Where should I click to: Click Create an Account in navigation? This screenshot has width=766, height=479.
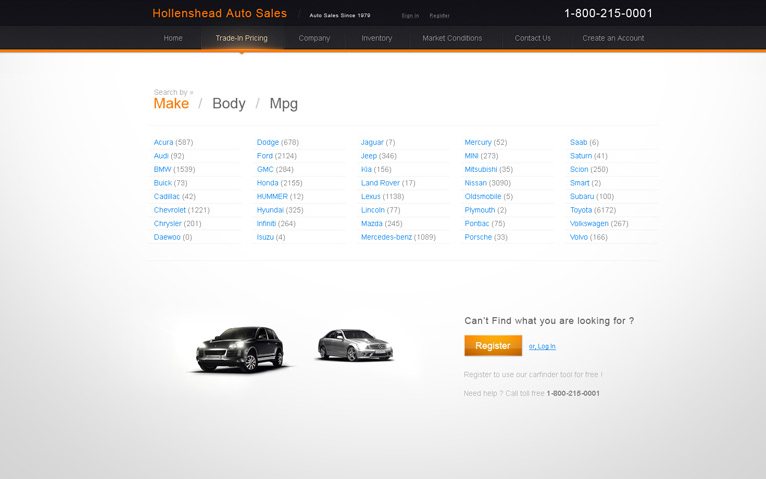point(613,38)
